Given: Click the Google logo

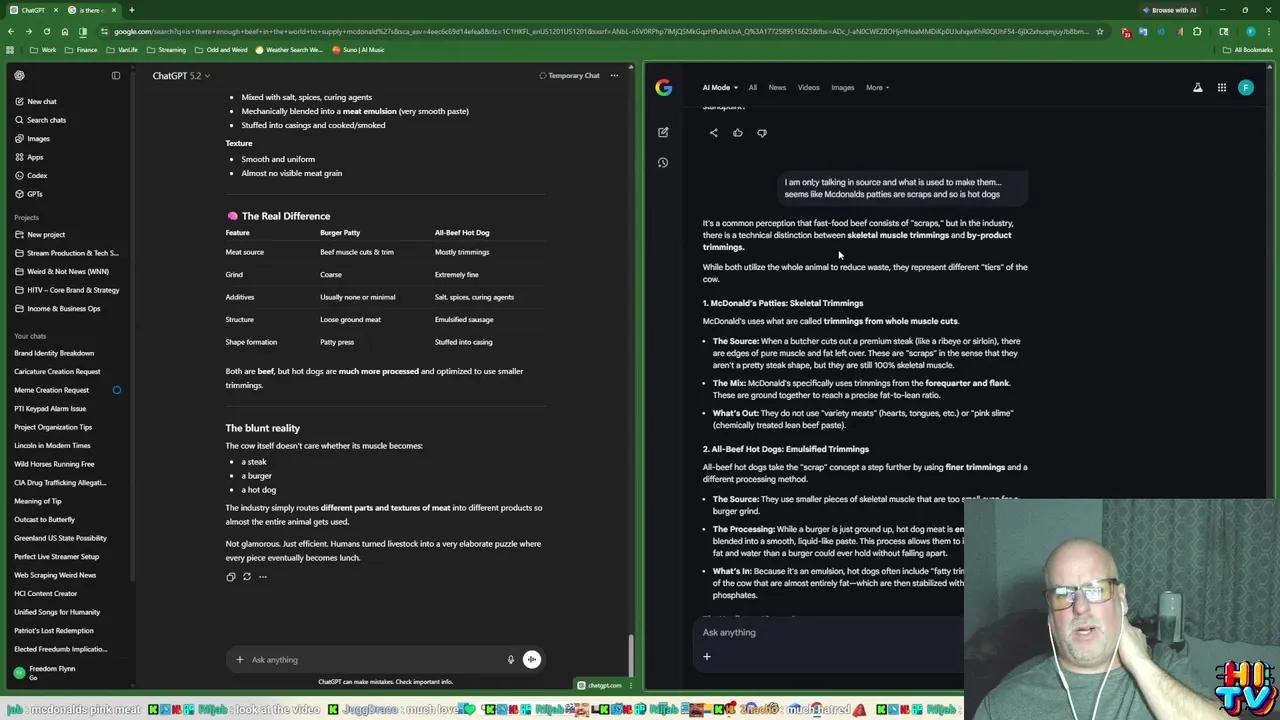Looking at the screenshot, I should (664, 87).
